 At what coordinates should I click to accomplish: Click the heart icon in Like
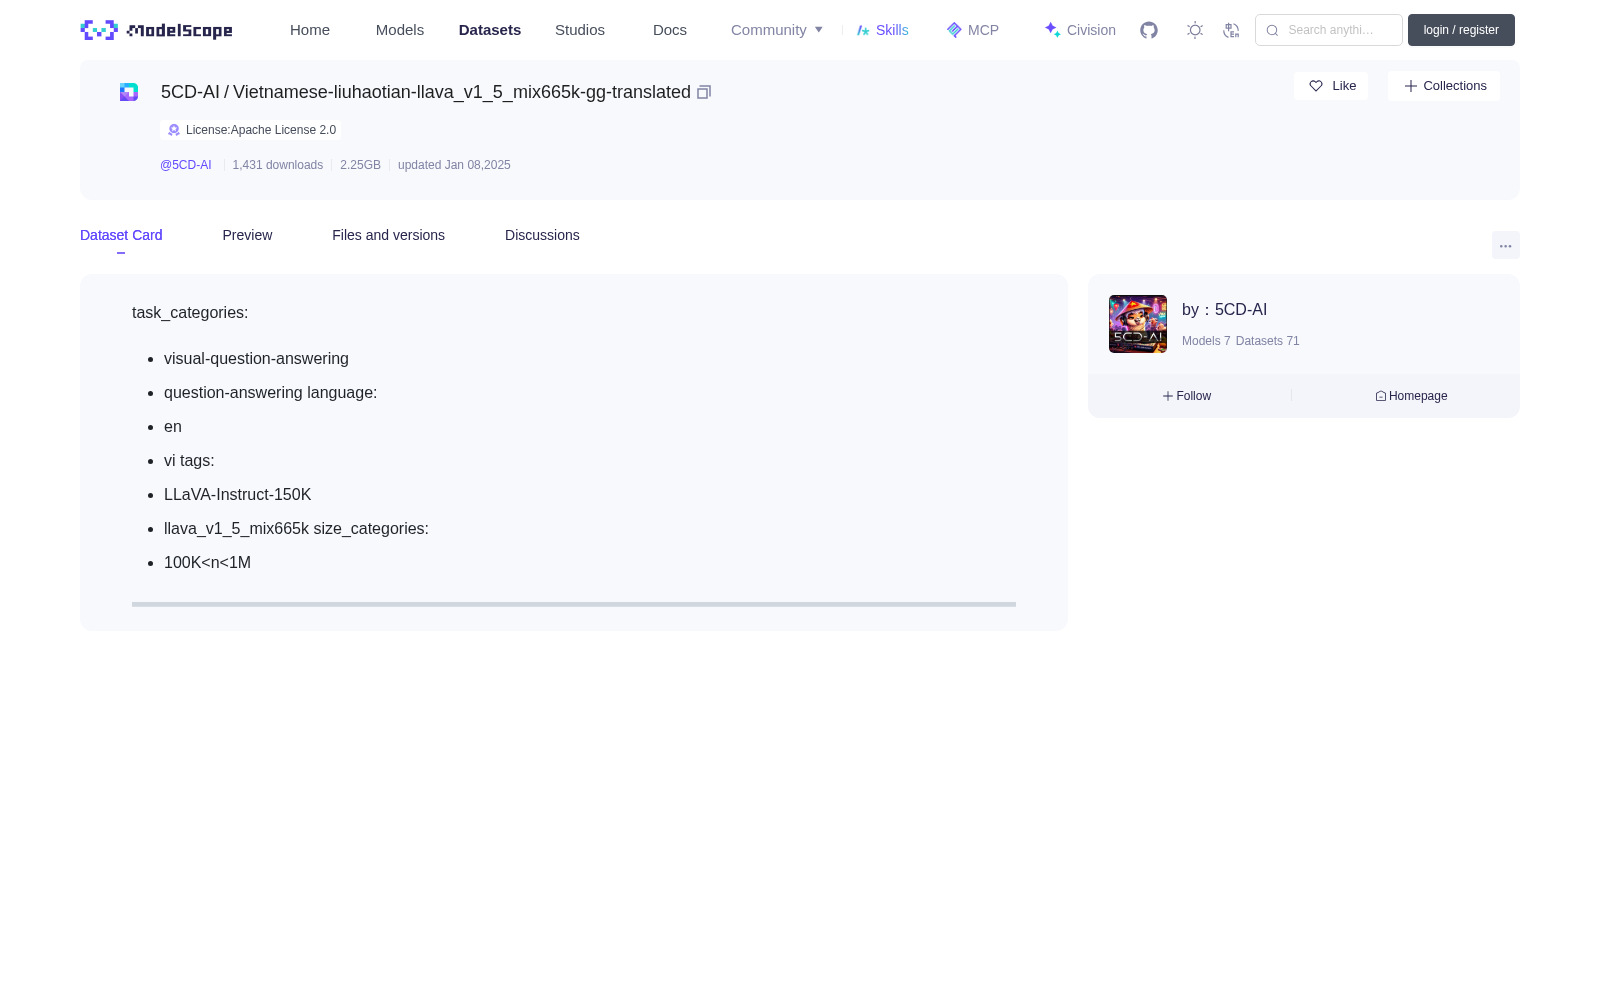coord(1316,86)
